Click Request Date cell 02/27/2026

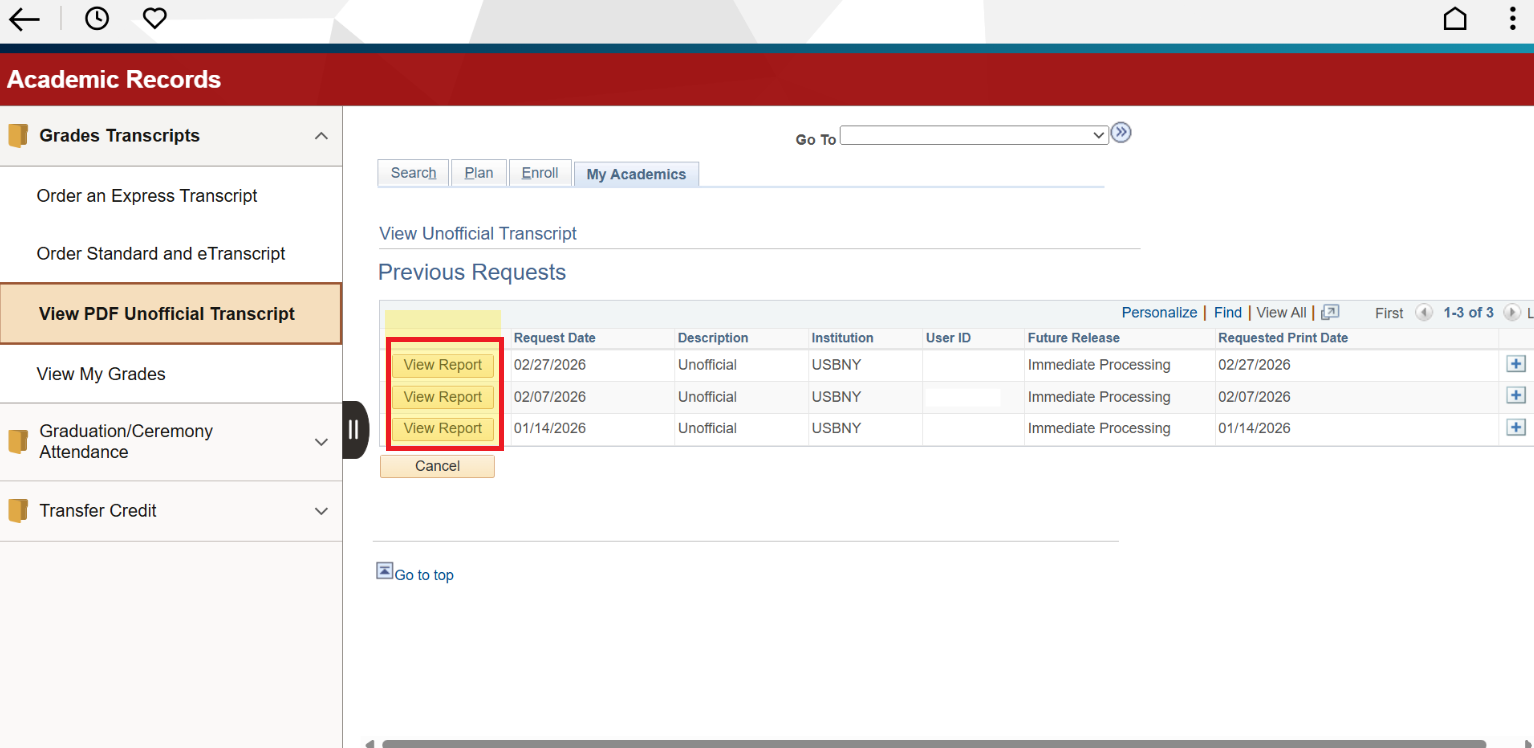click(550, 365)
